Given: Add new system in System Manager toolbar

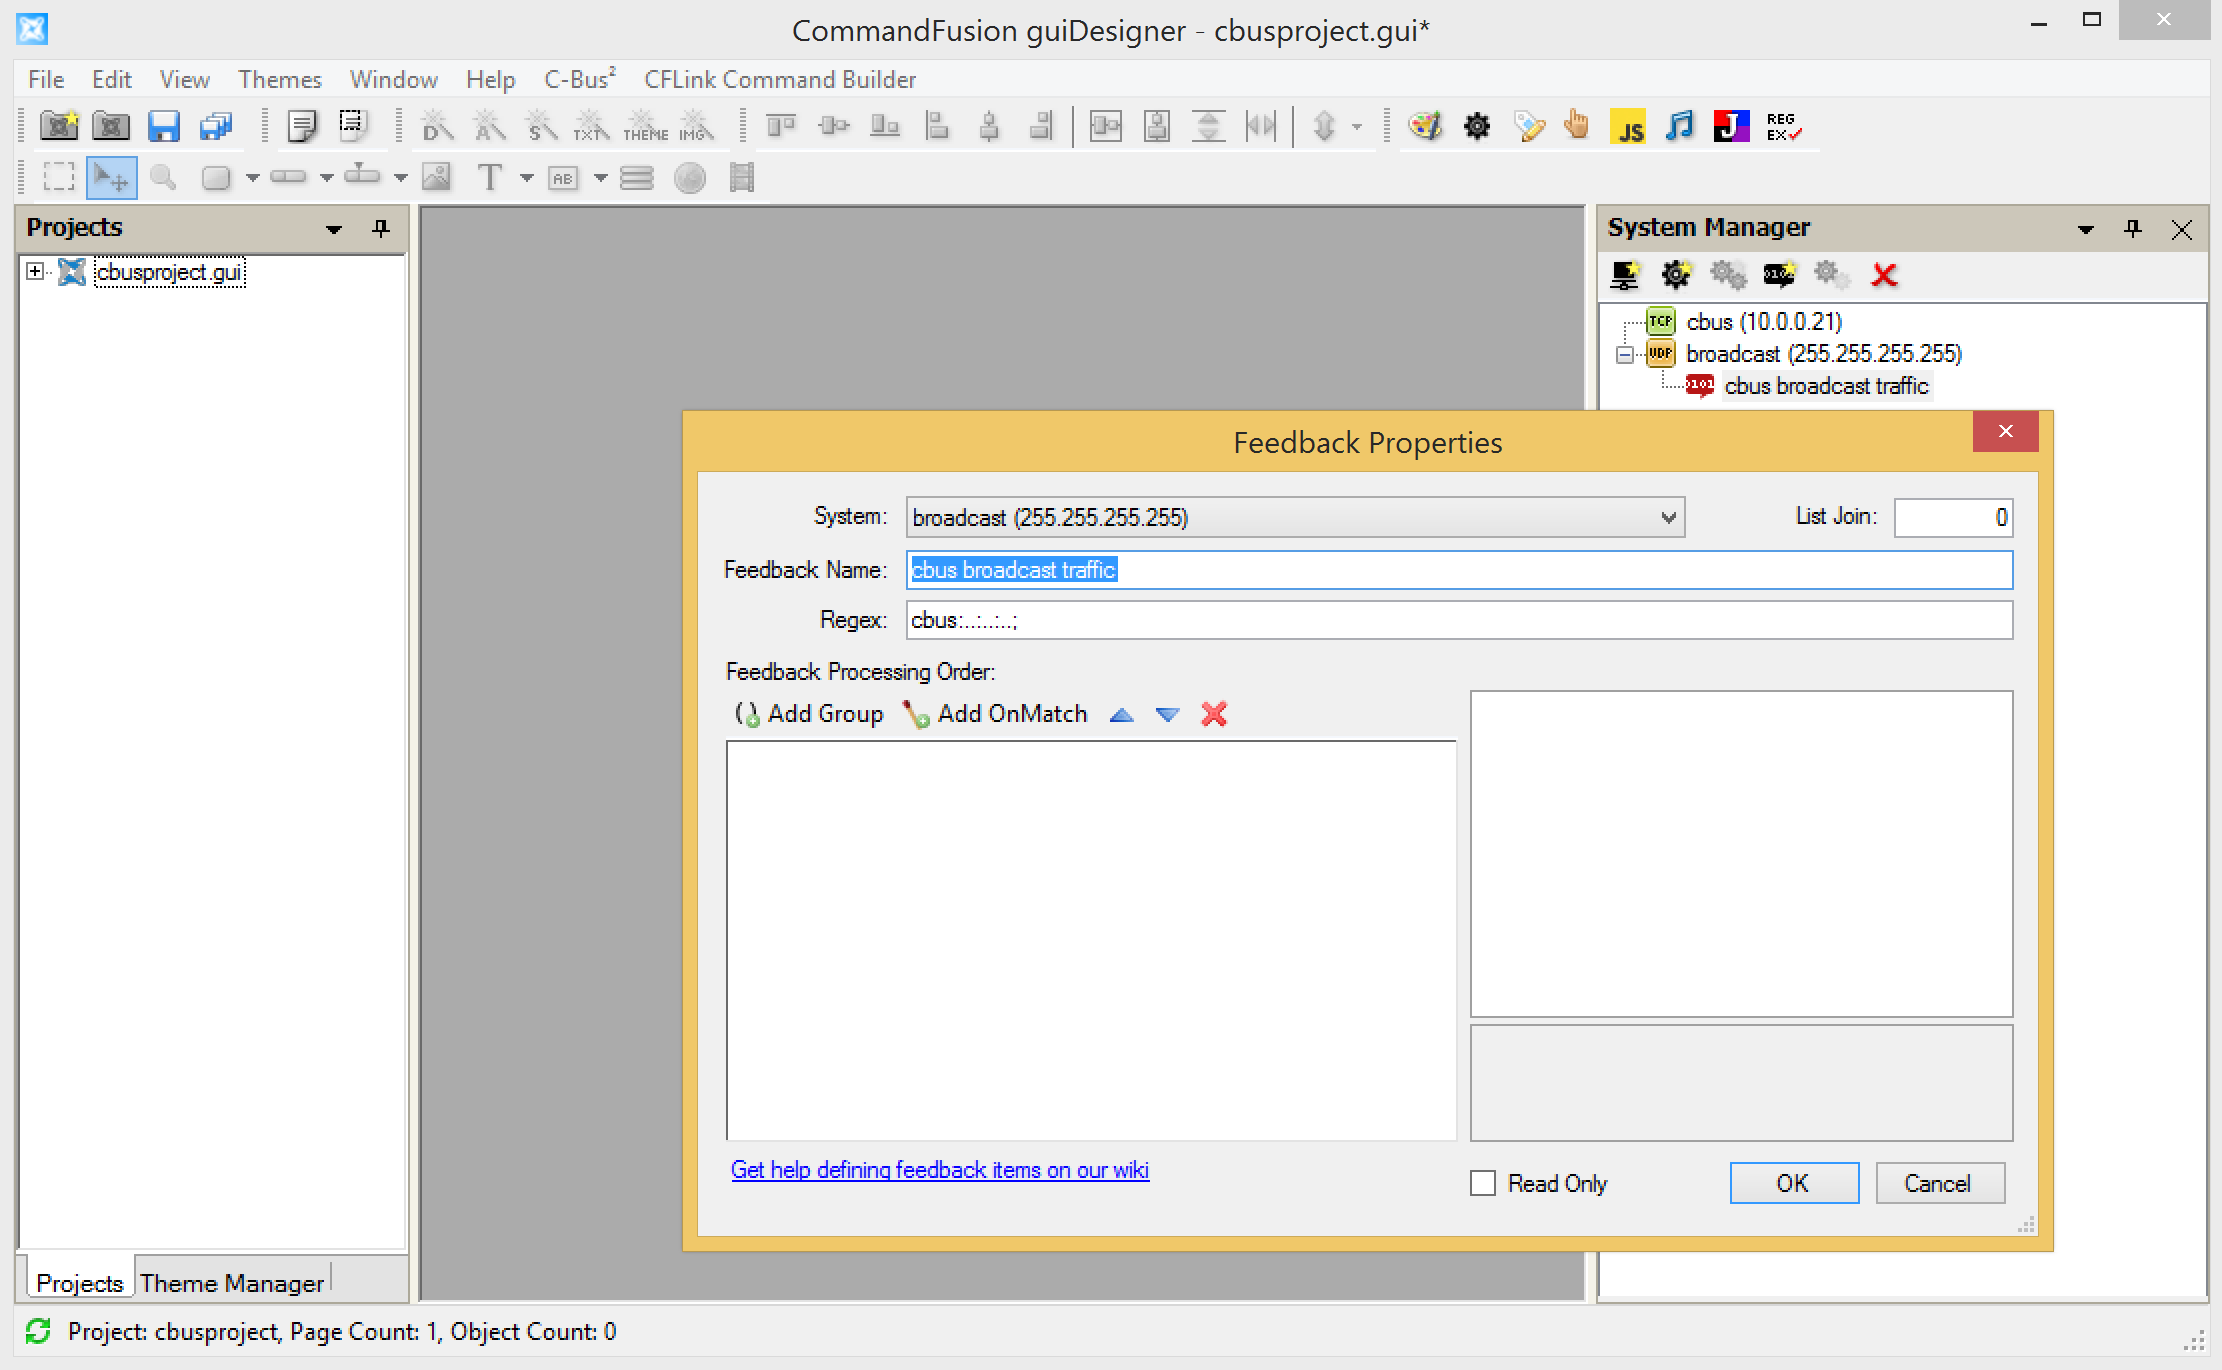Looking at the screenshot, I should click(1625, 275).
